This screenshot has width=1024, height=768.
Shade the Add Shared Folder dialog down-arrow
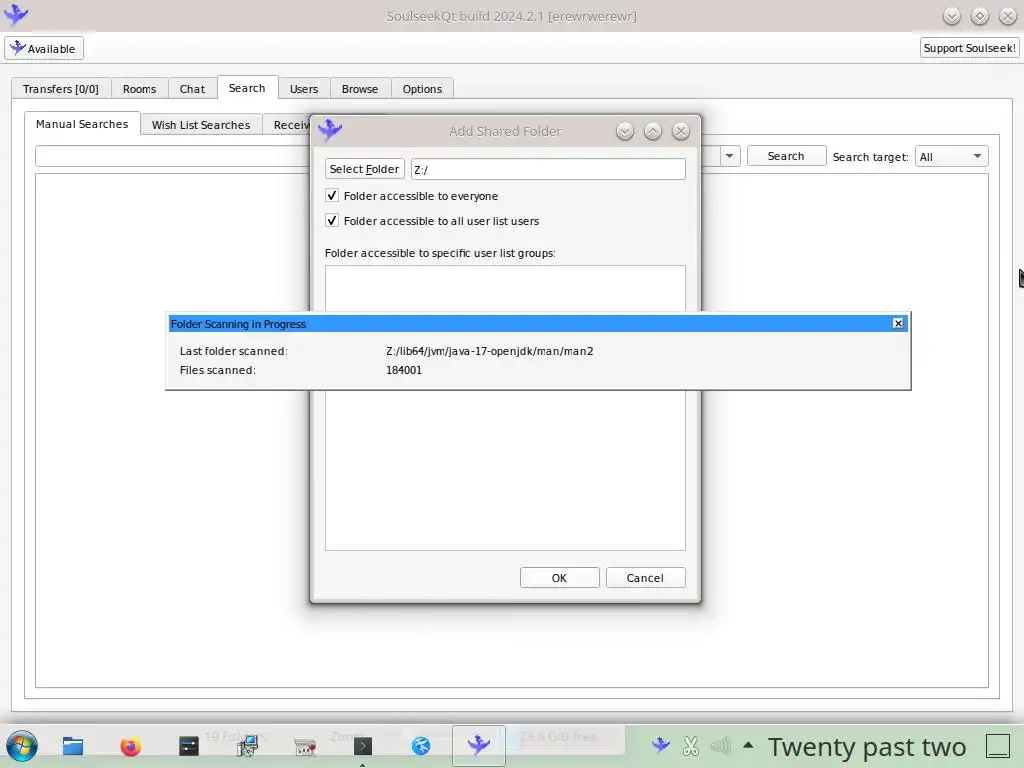(625, 131)
